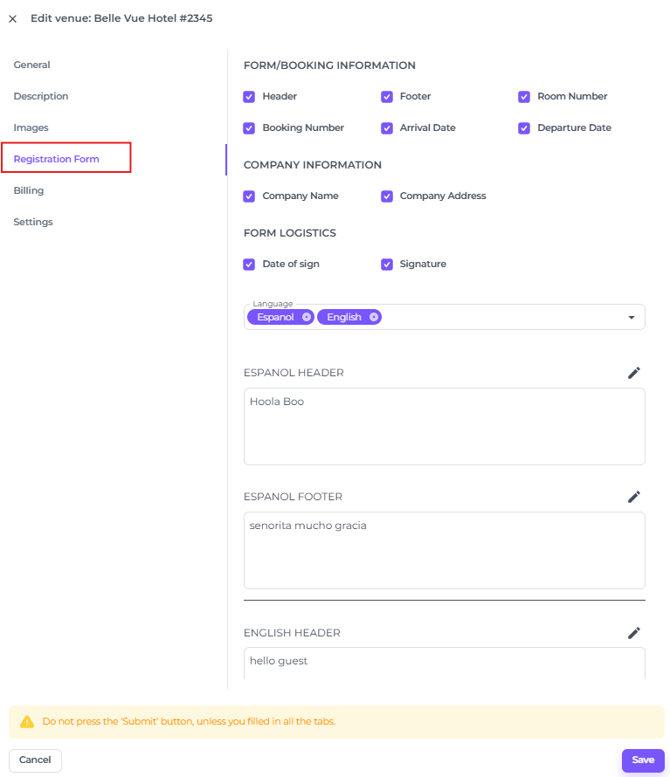Go to the Images tab

(31, 128)
